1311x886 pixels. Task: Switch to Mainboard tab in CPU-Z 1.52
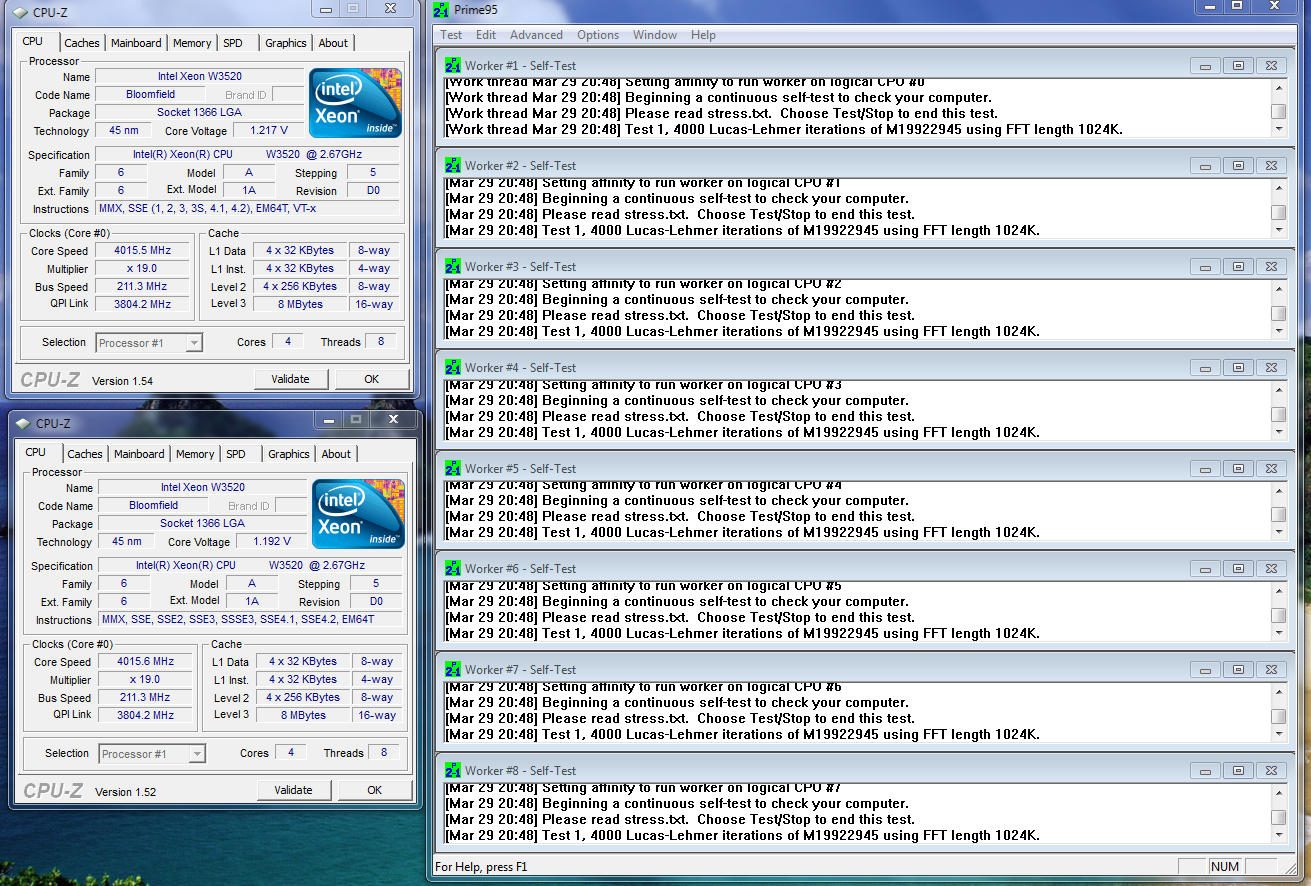click(139, 454)
